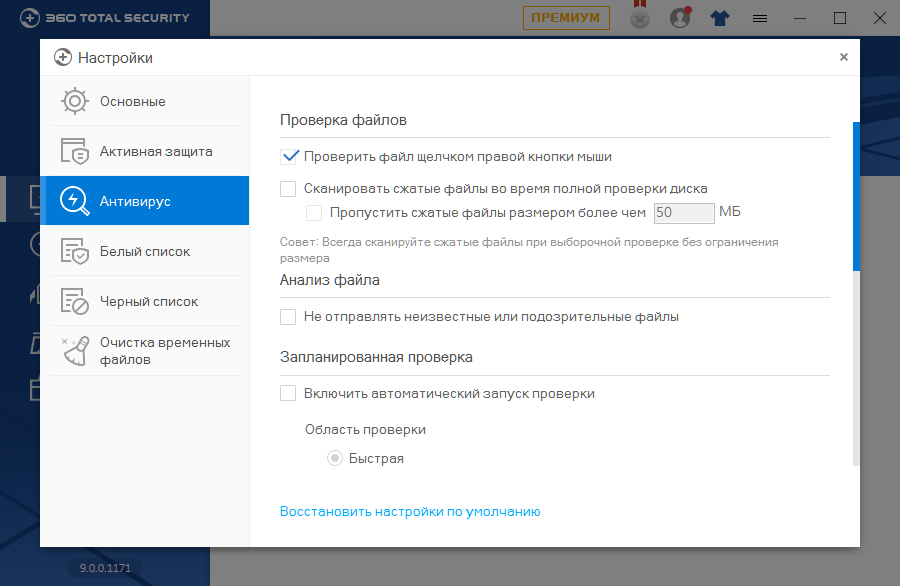Click the Запланированная проверка heading
This screenshot has height=586, width=900.
[x=376, y=357]
